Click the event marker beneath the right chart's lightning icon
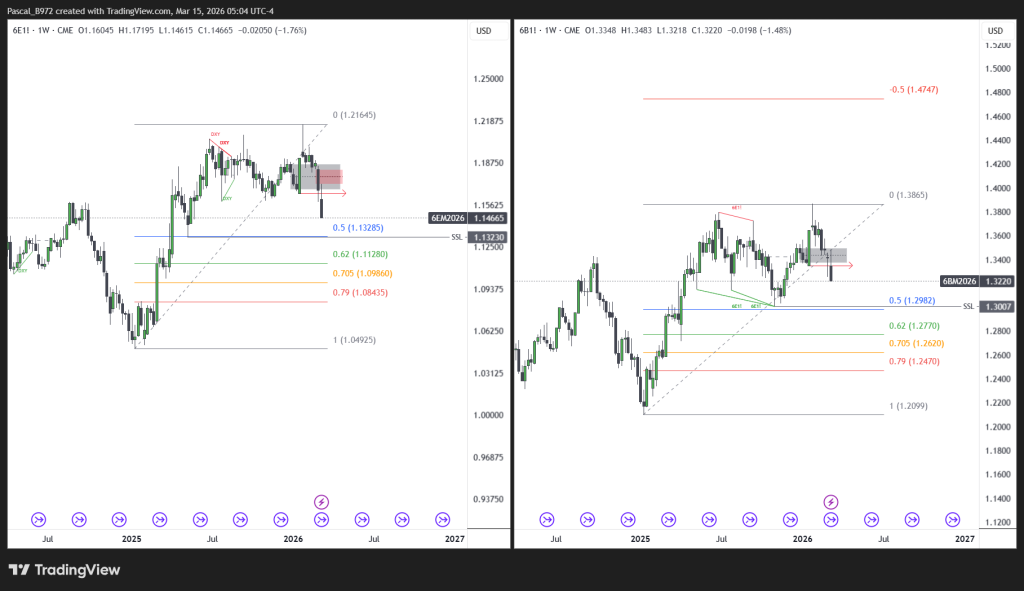The height and width of the screenshot is (591, 1024). (x=830, y=519)
